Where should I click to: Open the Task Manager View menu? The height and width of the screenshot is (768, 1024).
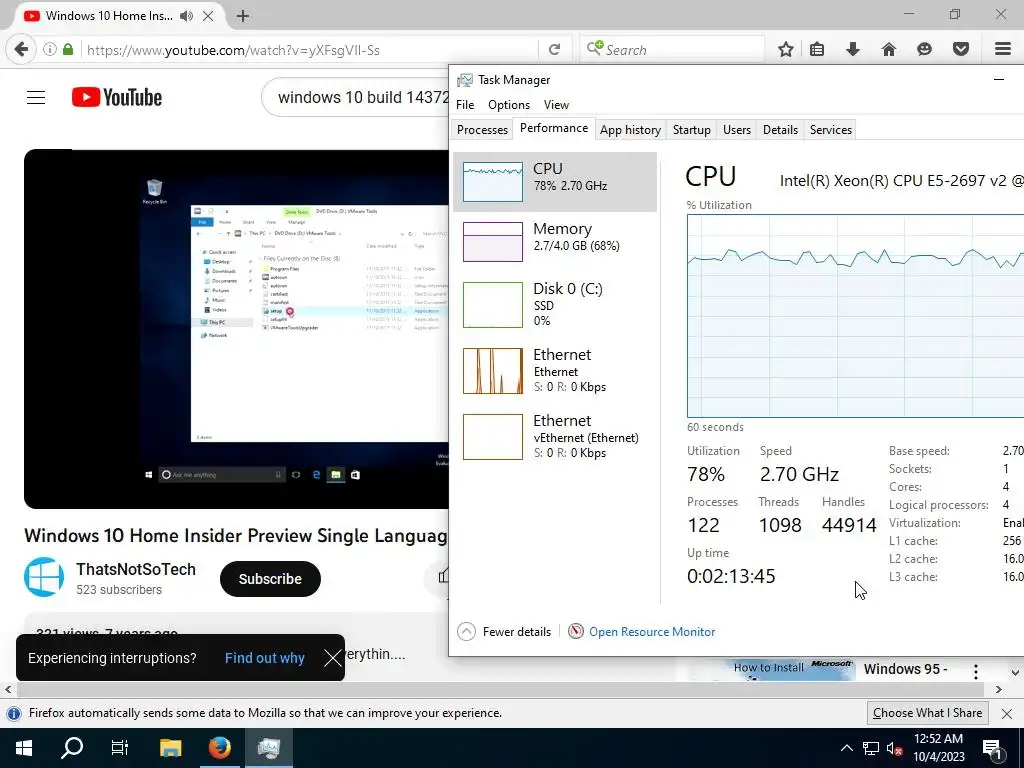click(556, 104)
